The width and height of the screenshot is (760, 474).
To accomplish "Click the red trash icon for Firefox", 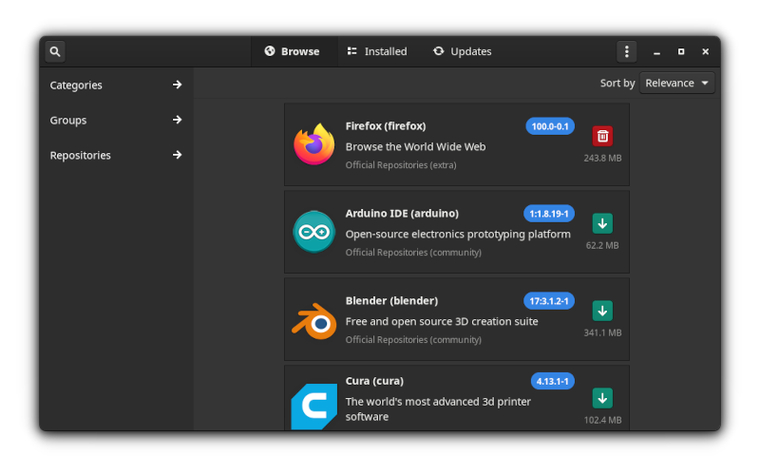I will tap(602, 136).
